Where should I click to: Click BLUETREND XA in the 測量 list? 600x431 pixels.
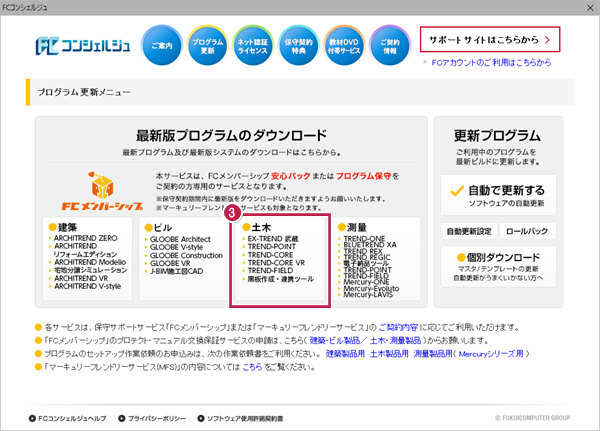pyautogui.click(x=370, y=245)
